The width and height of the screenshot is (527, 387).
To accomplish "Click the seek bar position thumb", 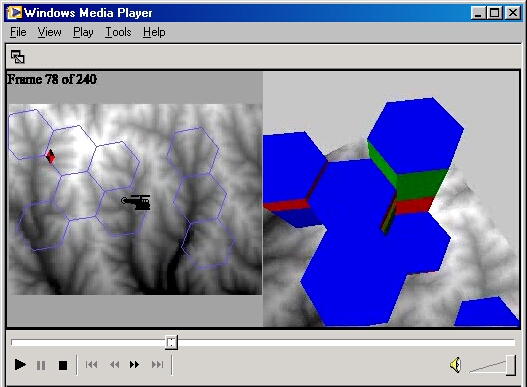I will point(171,342).
